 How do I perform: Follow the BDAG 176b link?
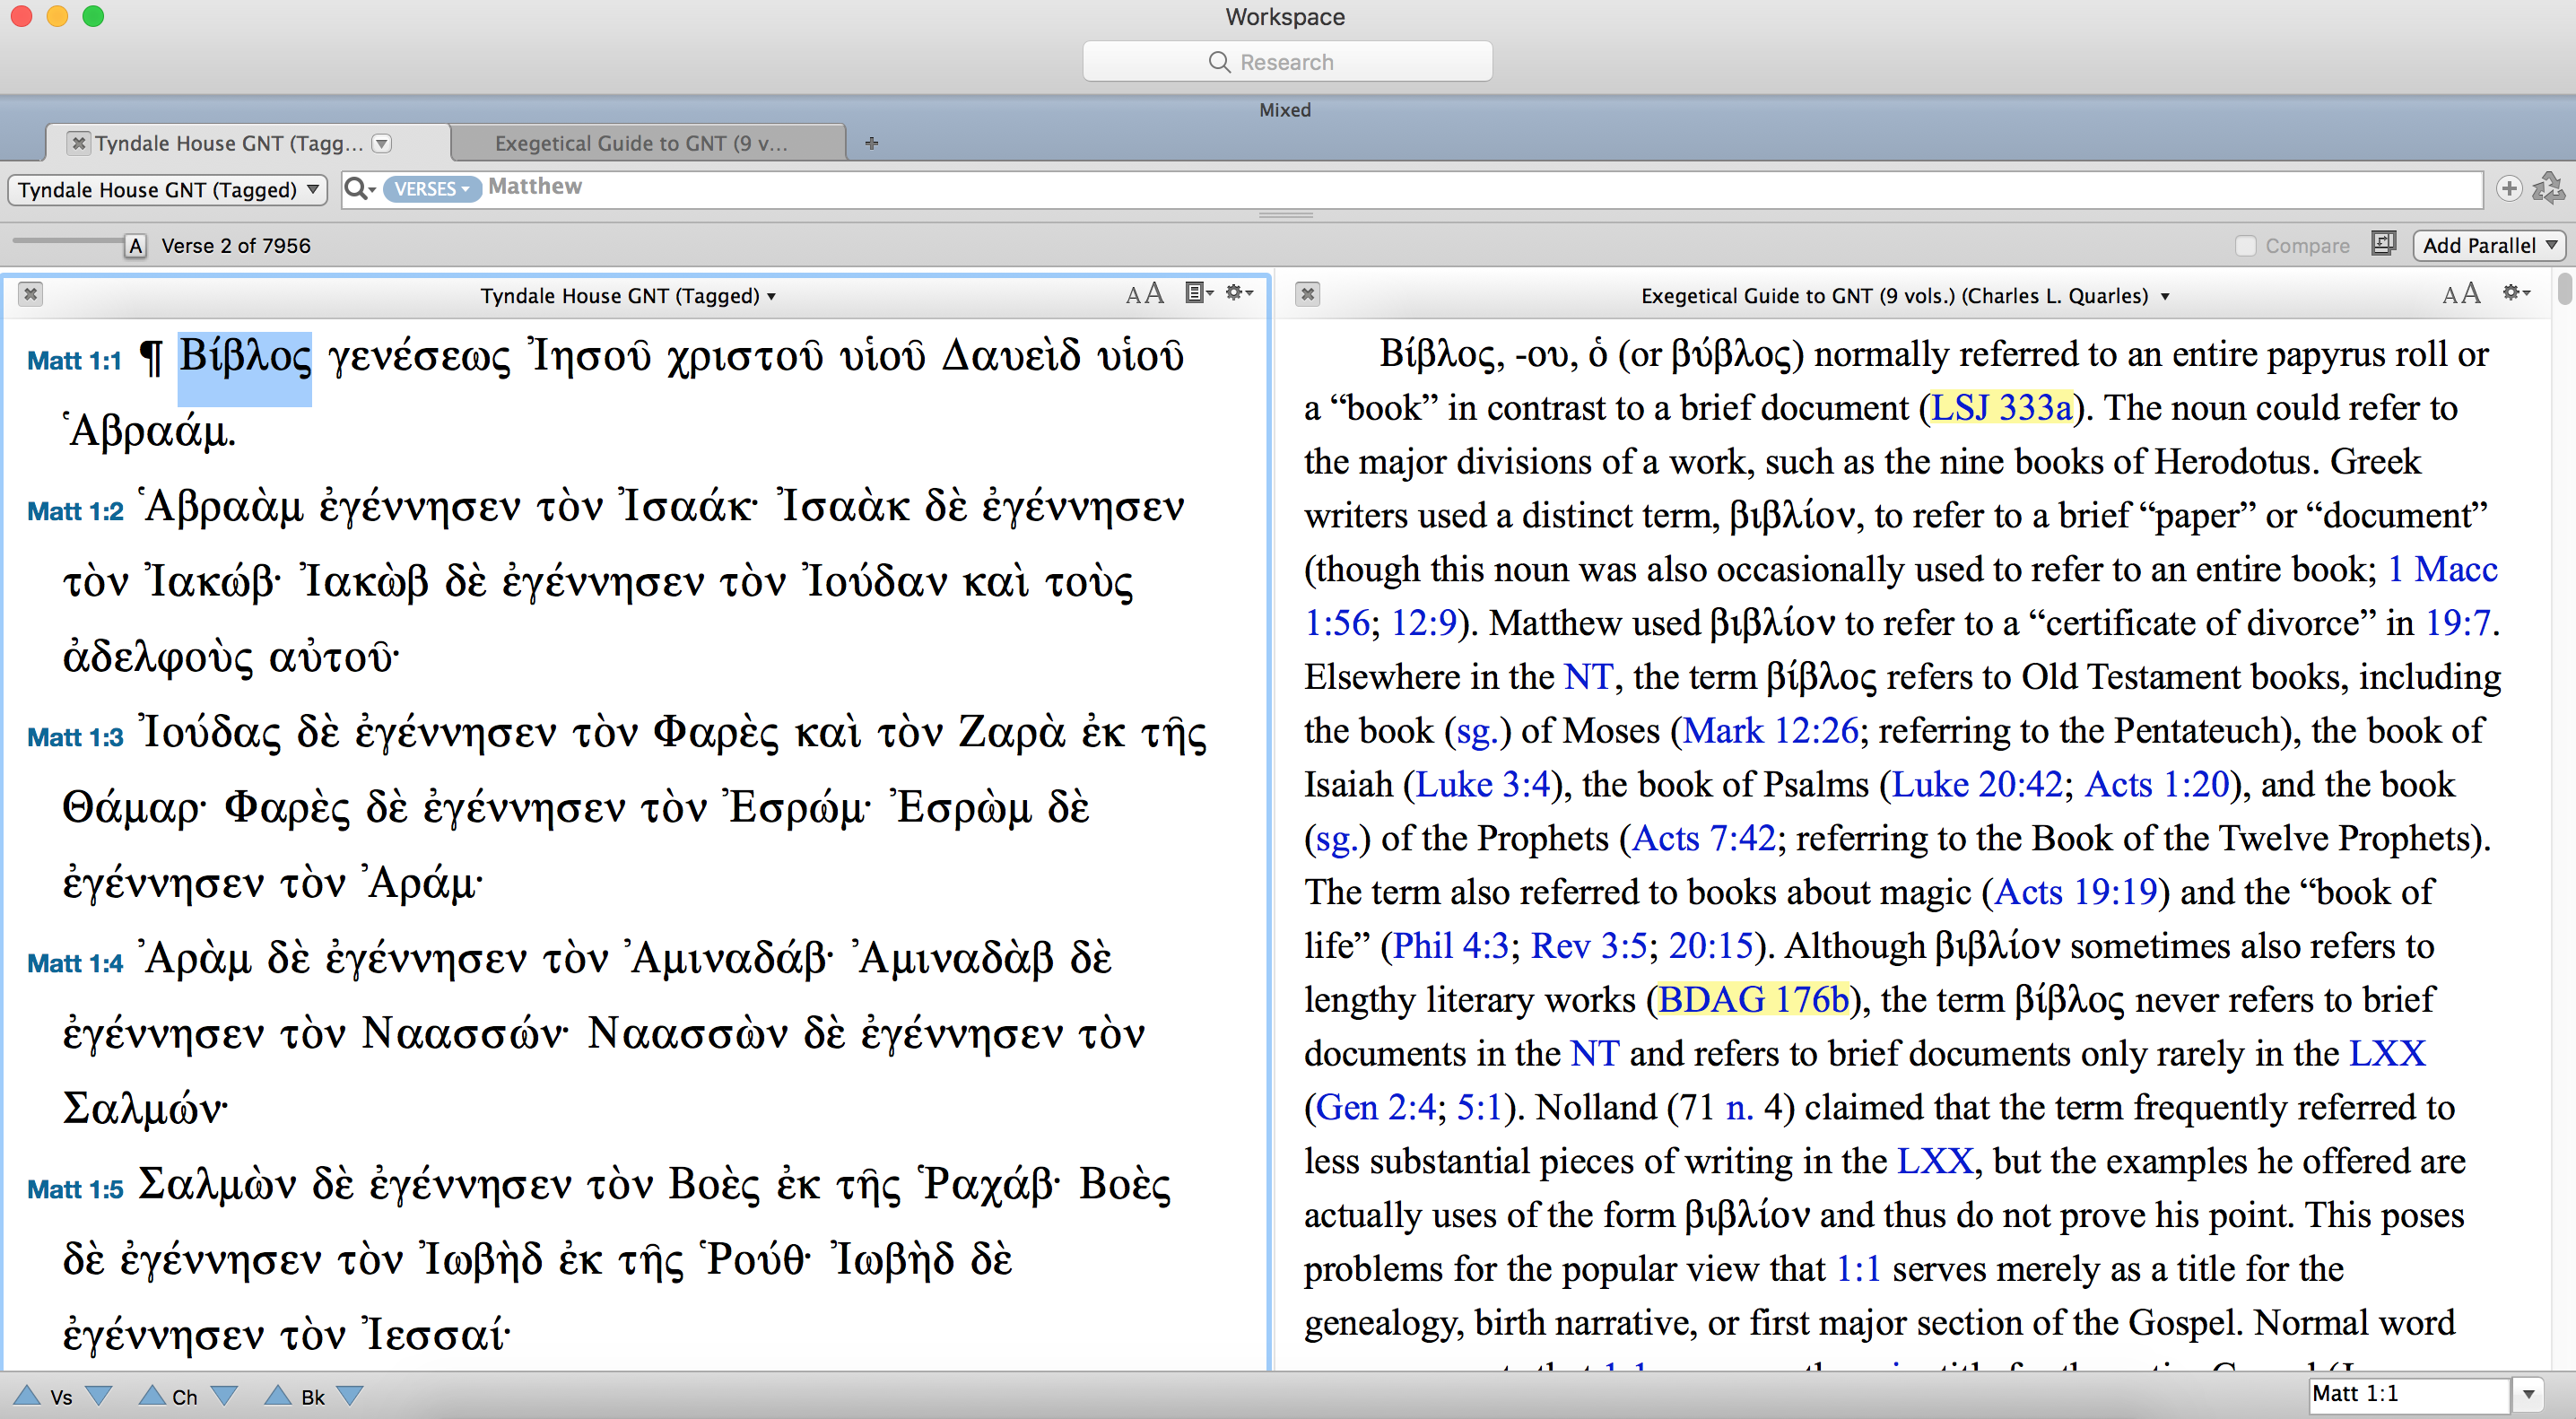click(x=1752, y=999)
